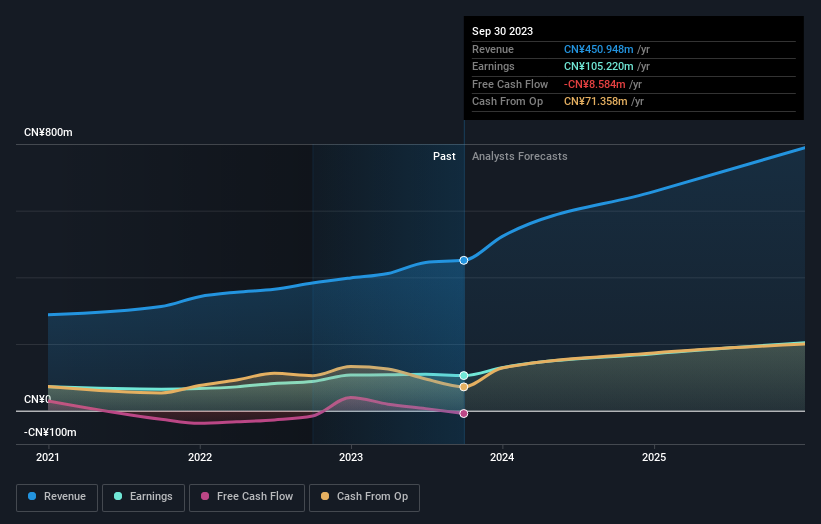Click the Past section label

[x=444, y=156]
